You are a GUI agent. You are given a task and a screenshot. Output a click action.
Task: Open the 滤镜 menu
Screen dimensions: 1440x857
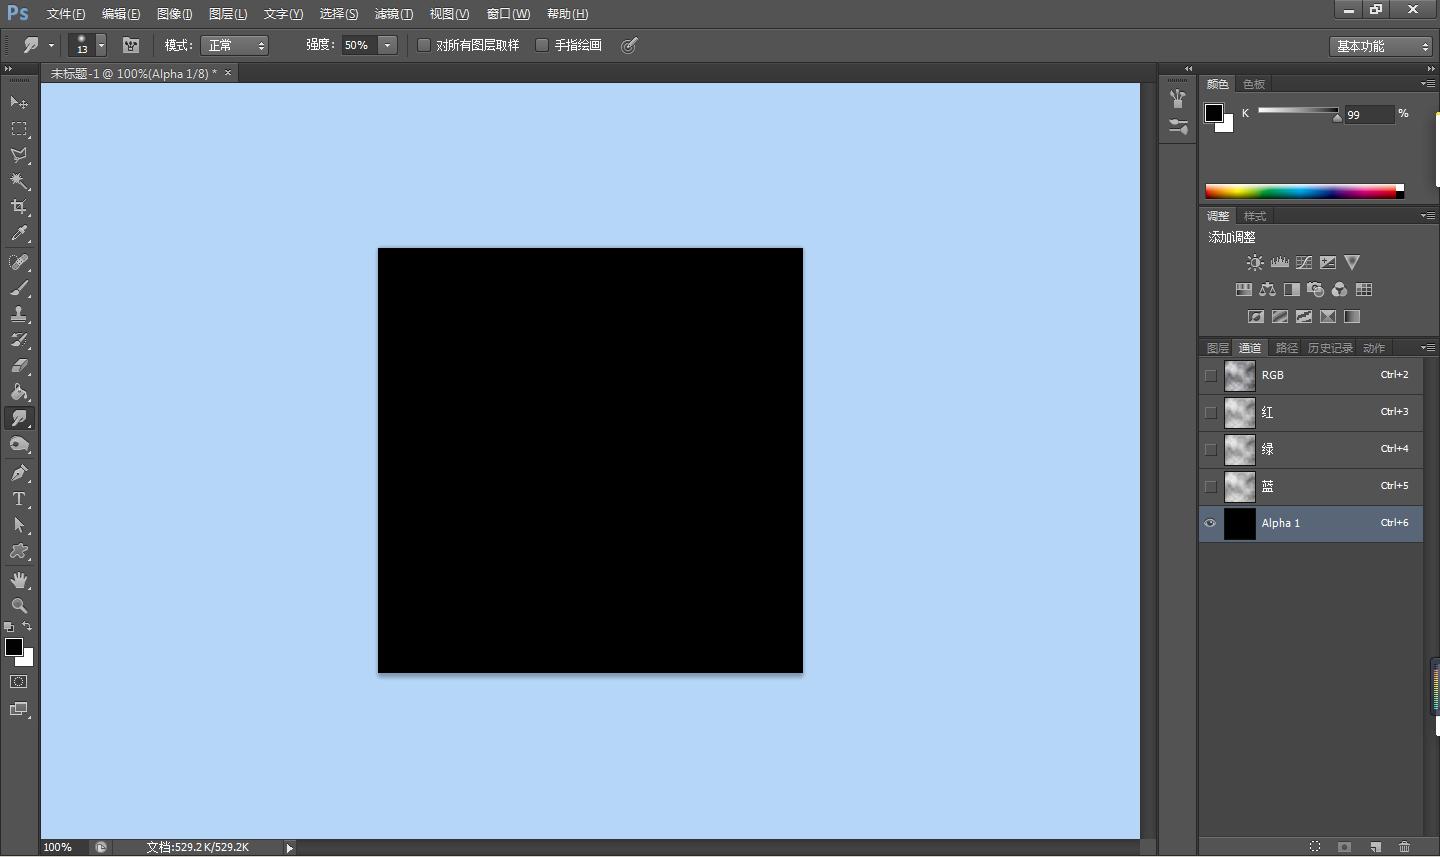pyautogui.click(x=393, y=14)
